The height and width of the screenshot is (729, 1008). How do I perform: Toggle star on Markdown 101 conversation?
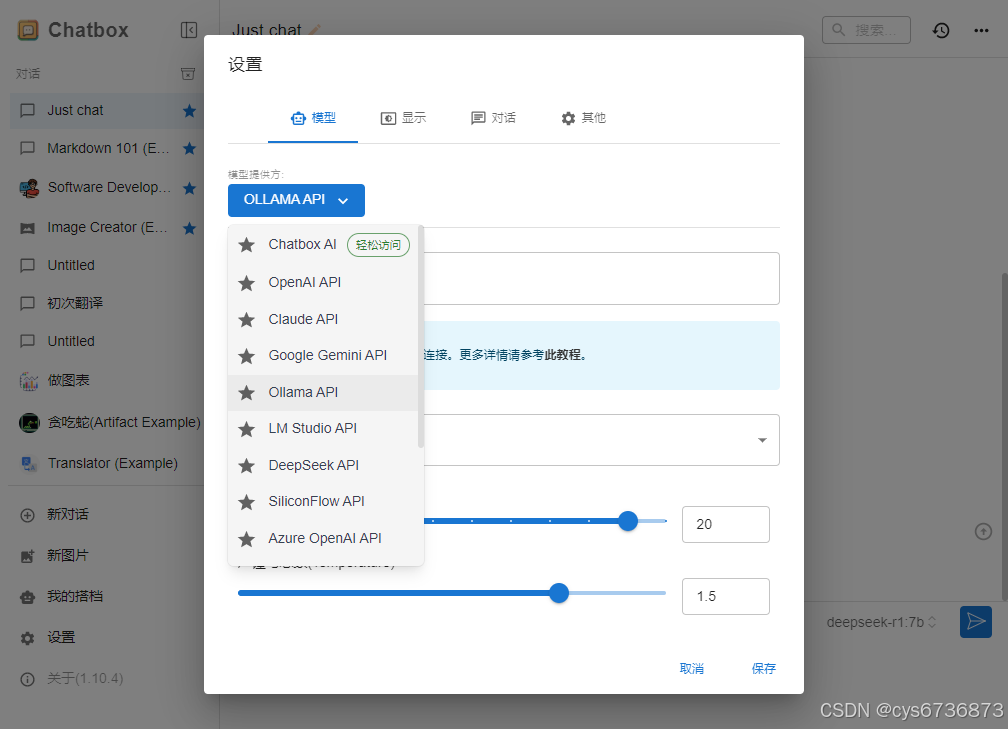point(189,148)
